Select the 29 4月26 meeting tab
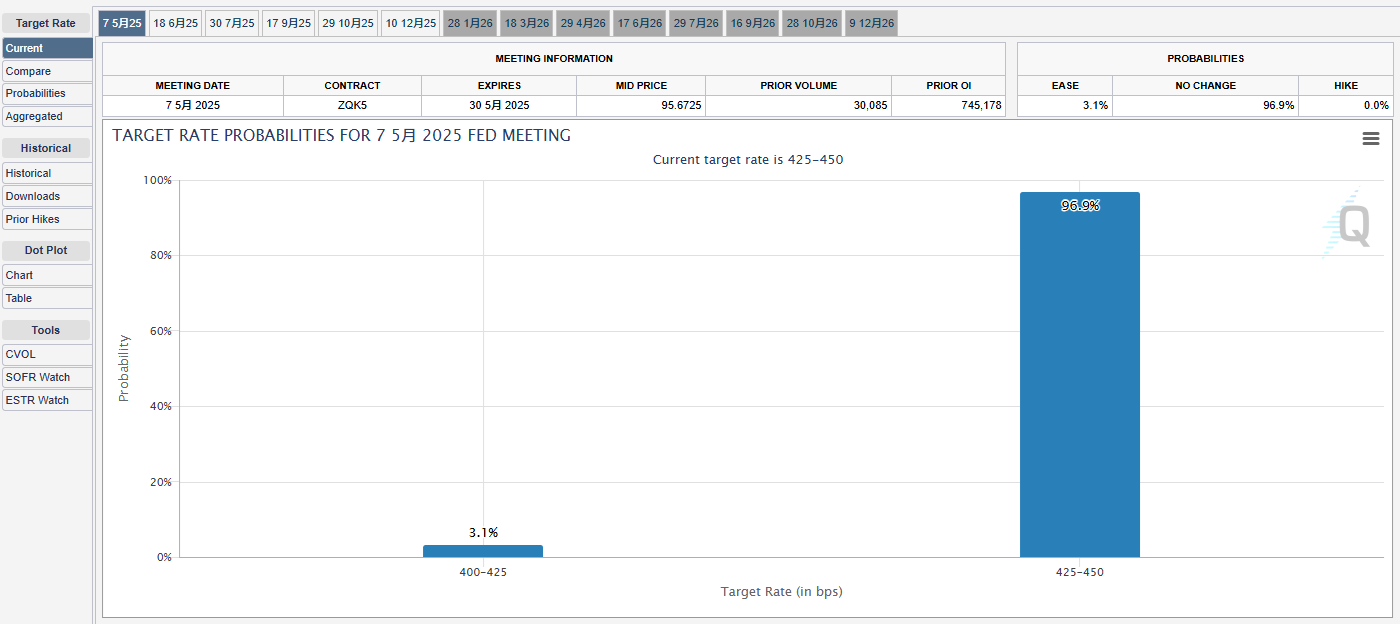 pyautogui.click(x=583, y=23)
